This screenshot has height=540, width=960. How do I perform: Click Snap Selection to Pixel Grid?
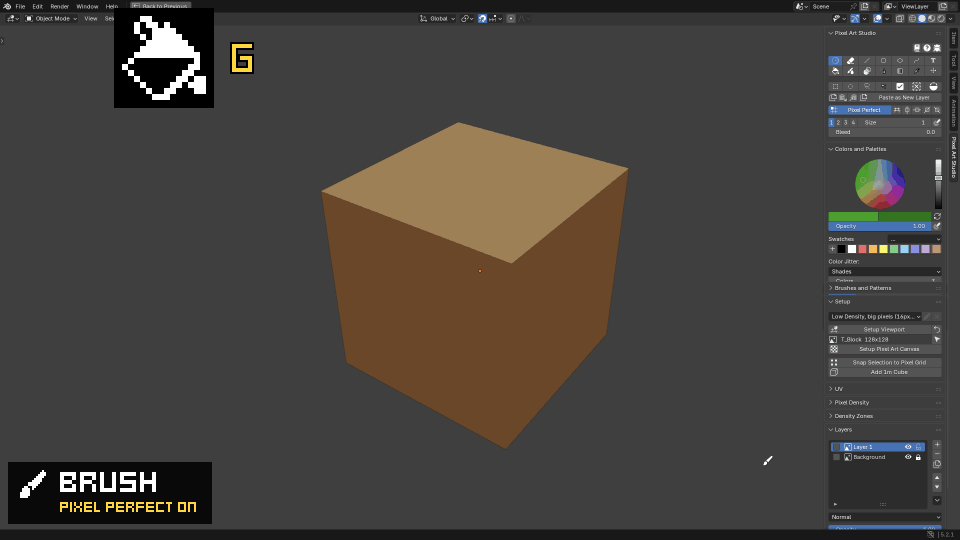(x=885, y=362)
